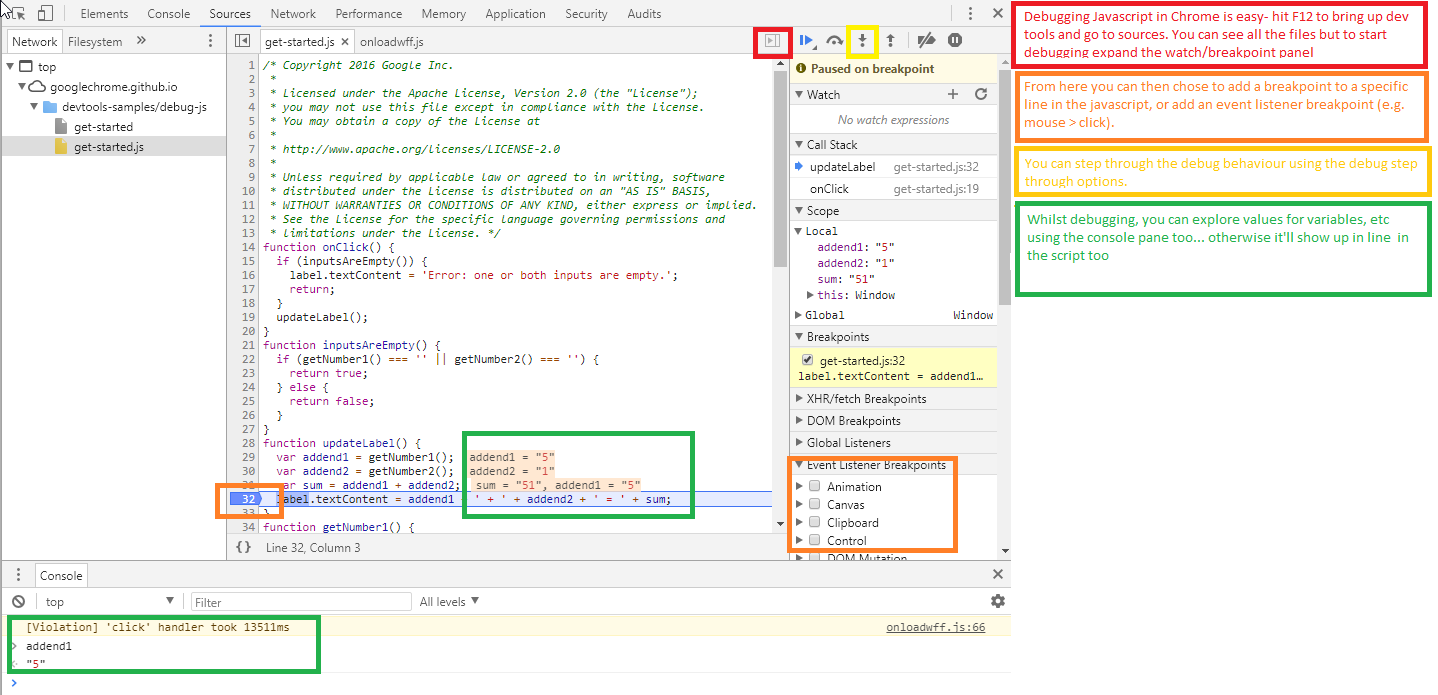Open the Security tab
Image resolution: width=1438 pixels, height=695 pixels.
coord(586,14)
